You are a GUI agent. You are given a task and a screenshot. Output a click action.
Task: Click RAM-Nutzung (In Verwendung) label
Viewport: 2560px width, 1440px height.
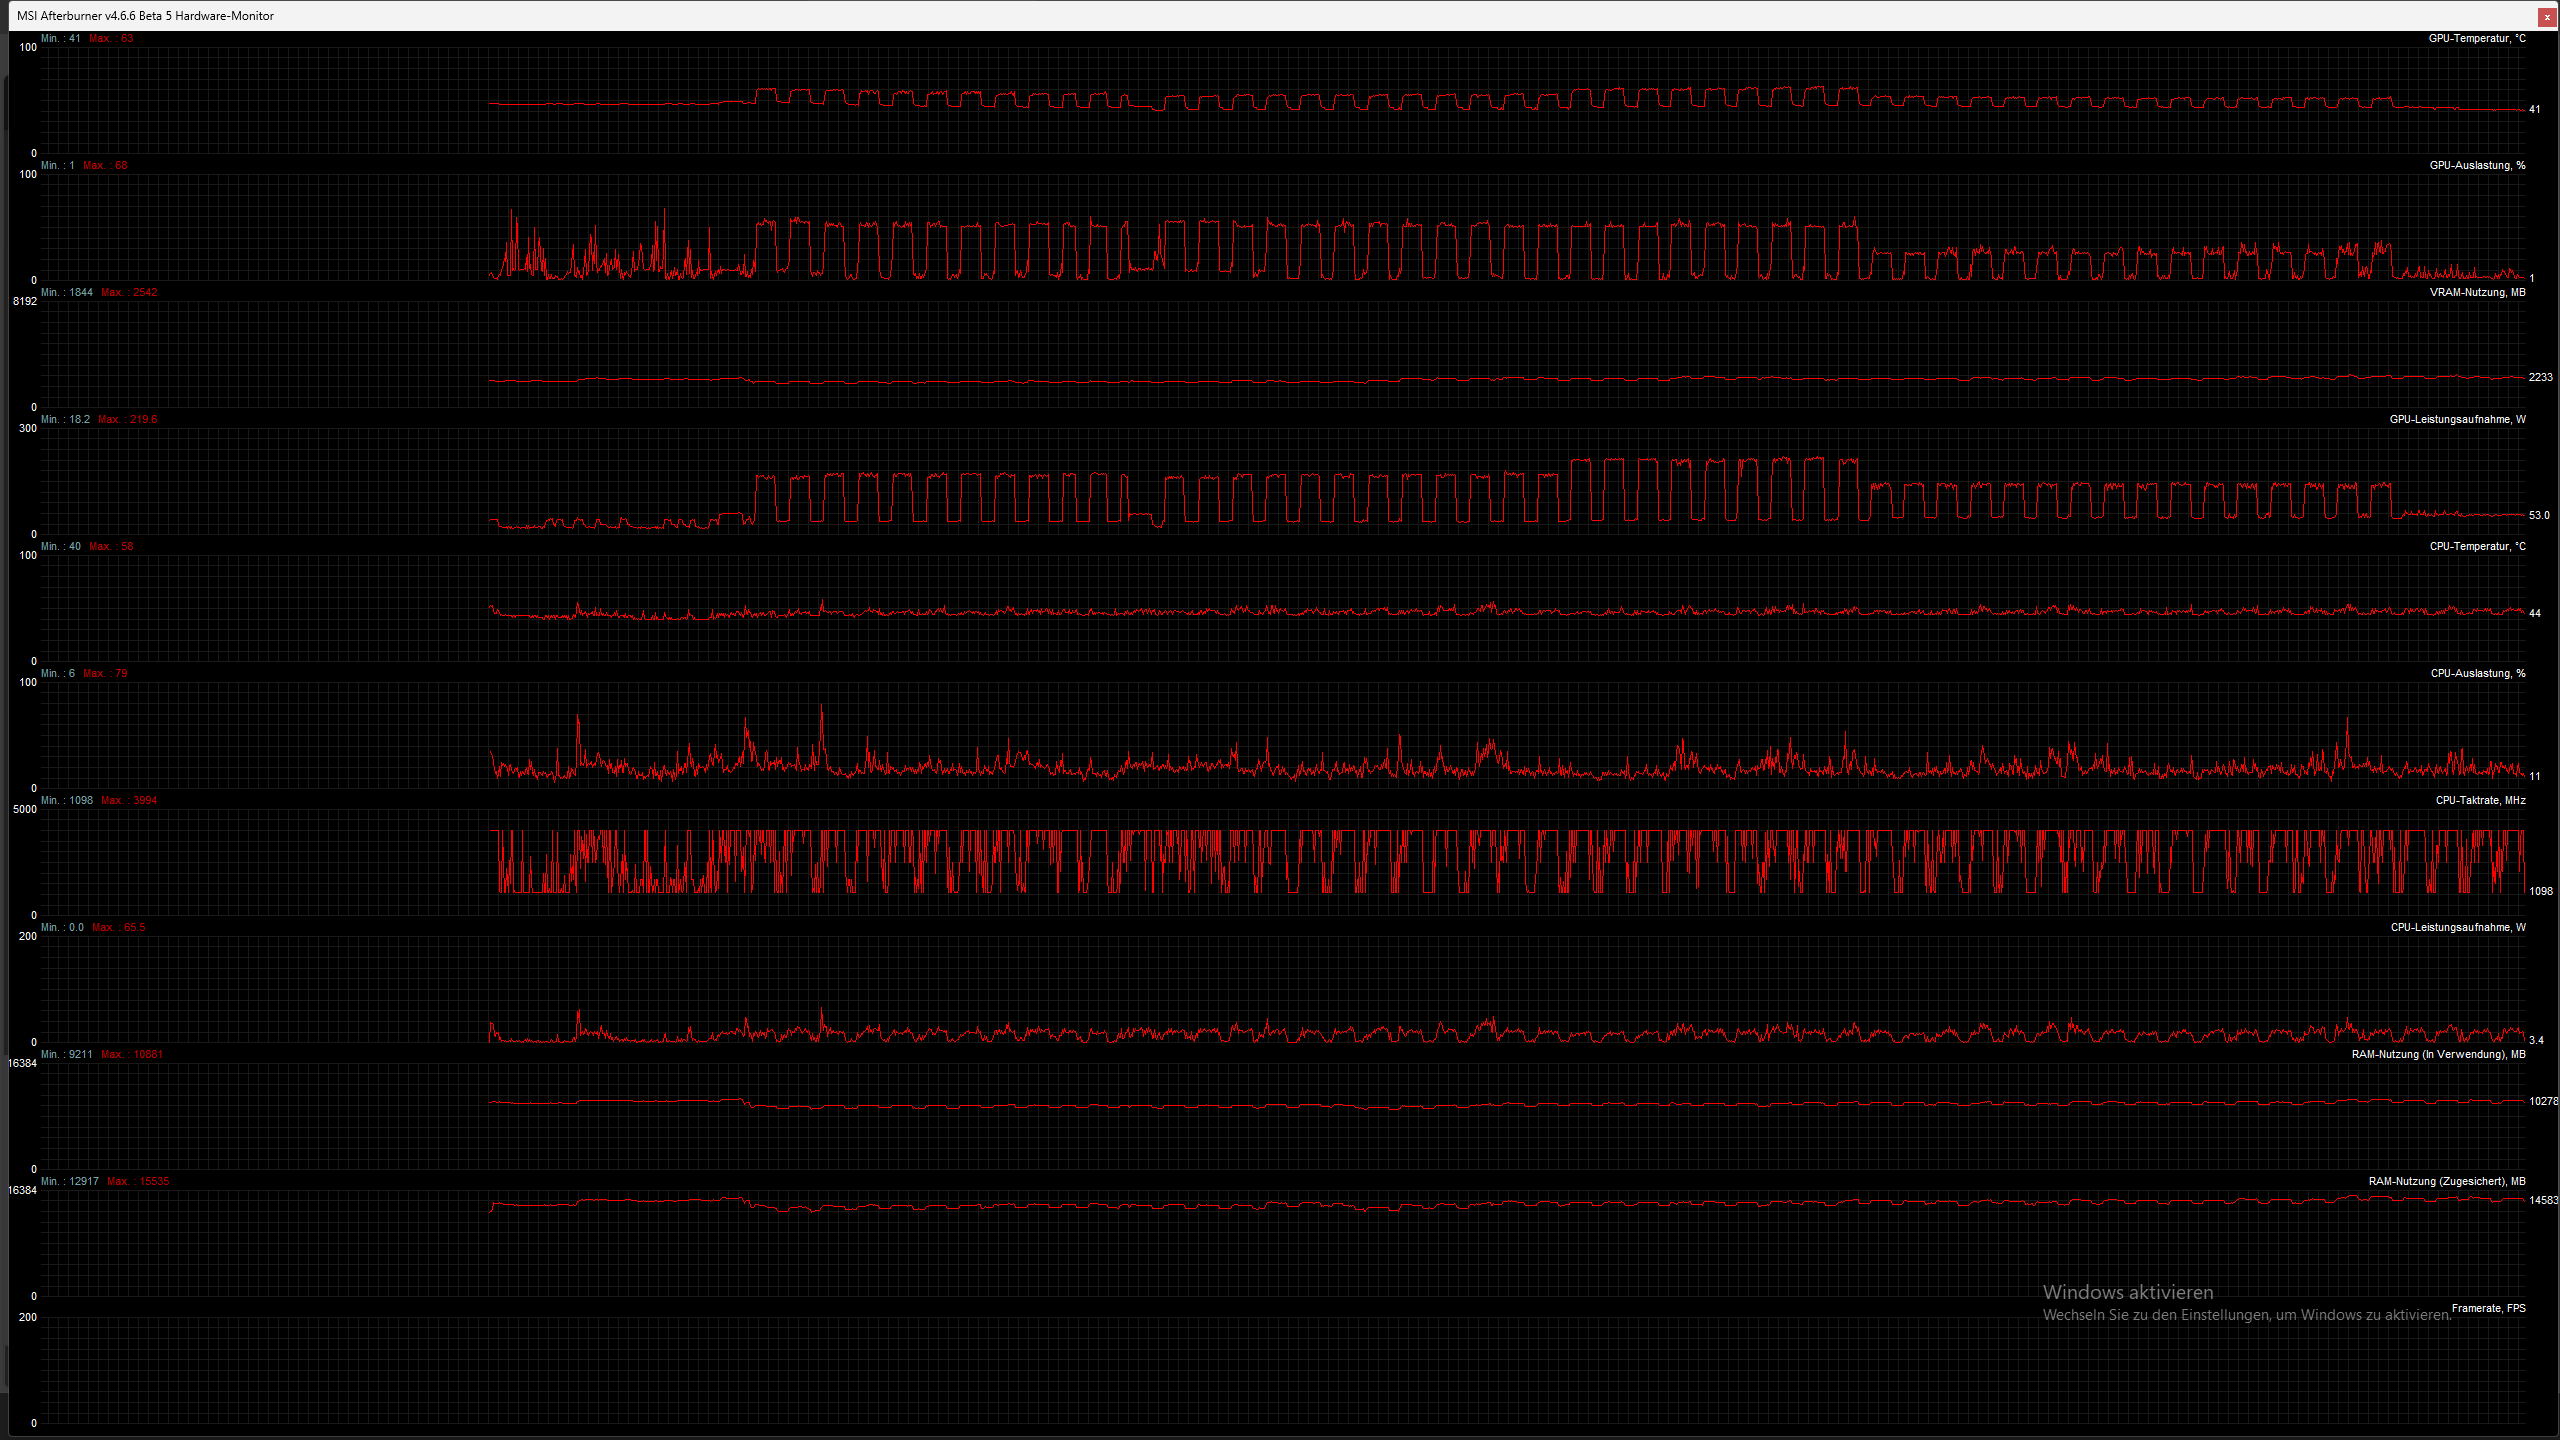click(2438, 1055)
